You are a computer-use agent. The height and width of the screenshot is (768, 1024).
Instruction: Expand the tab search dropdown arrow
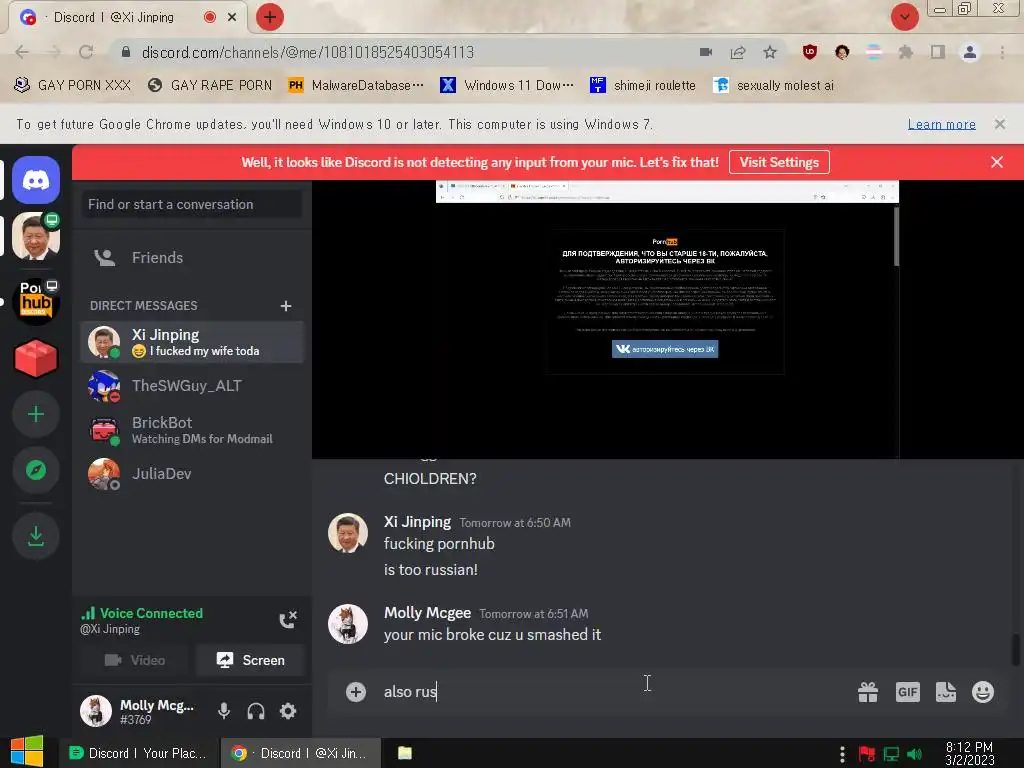tap(904, 17)
